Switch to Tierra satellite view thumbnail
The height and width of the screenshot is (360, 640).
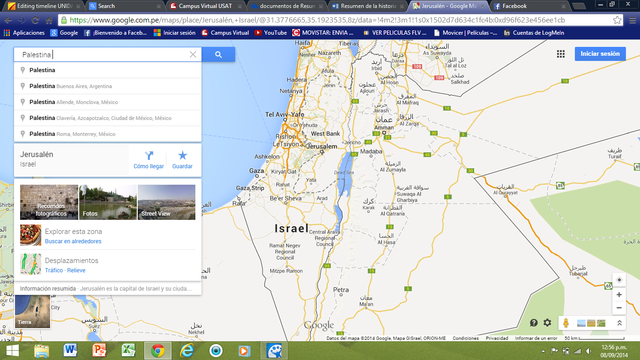[x=33, y=312]
